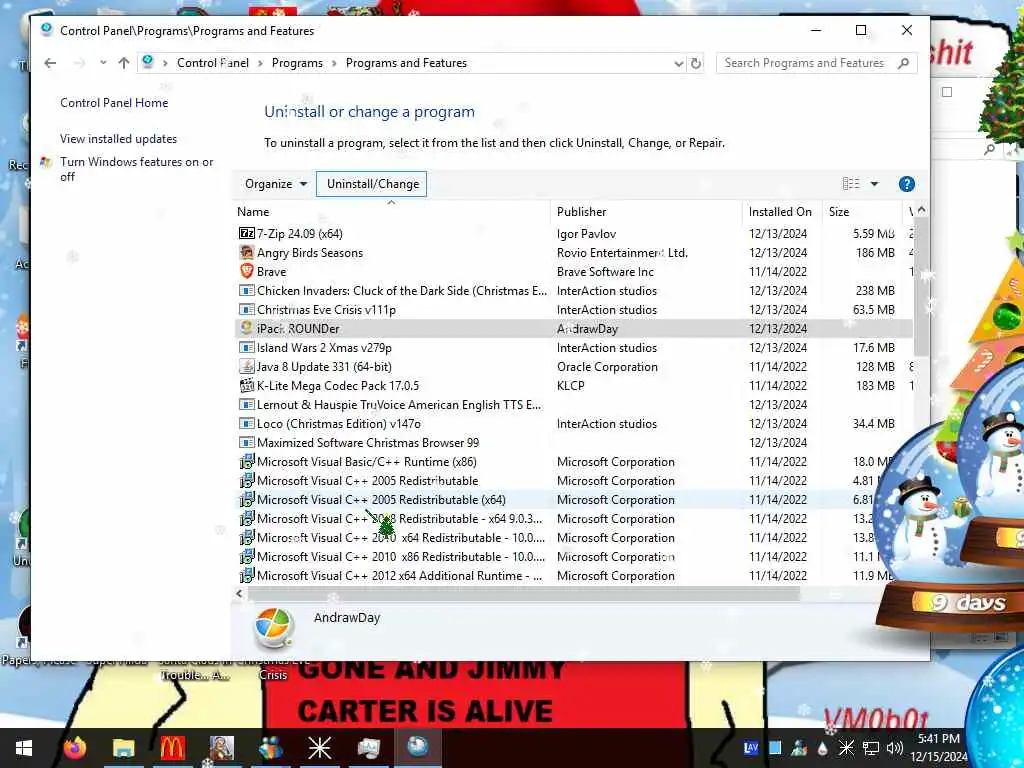Click the Control Panel taskbar icon
Viewport: 1024px width, 768px height.
point(417,746)
